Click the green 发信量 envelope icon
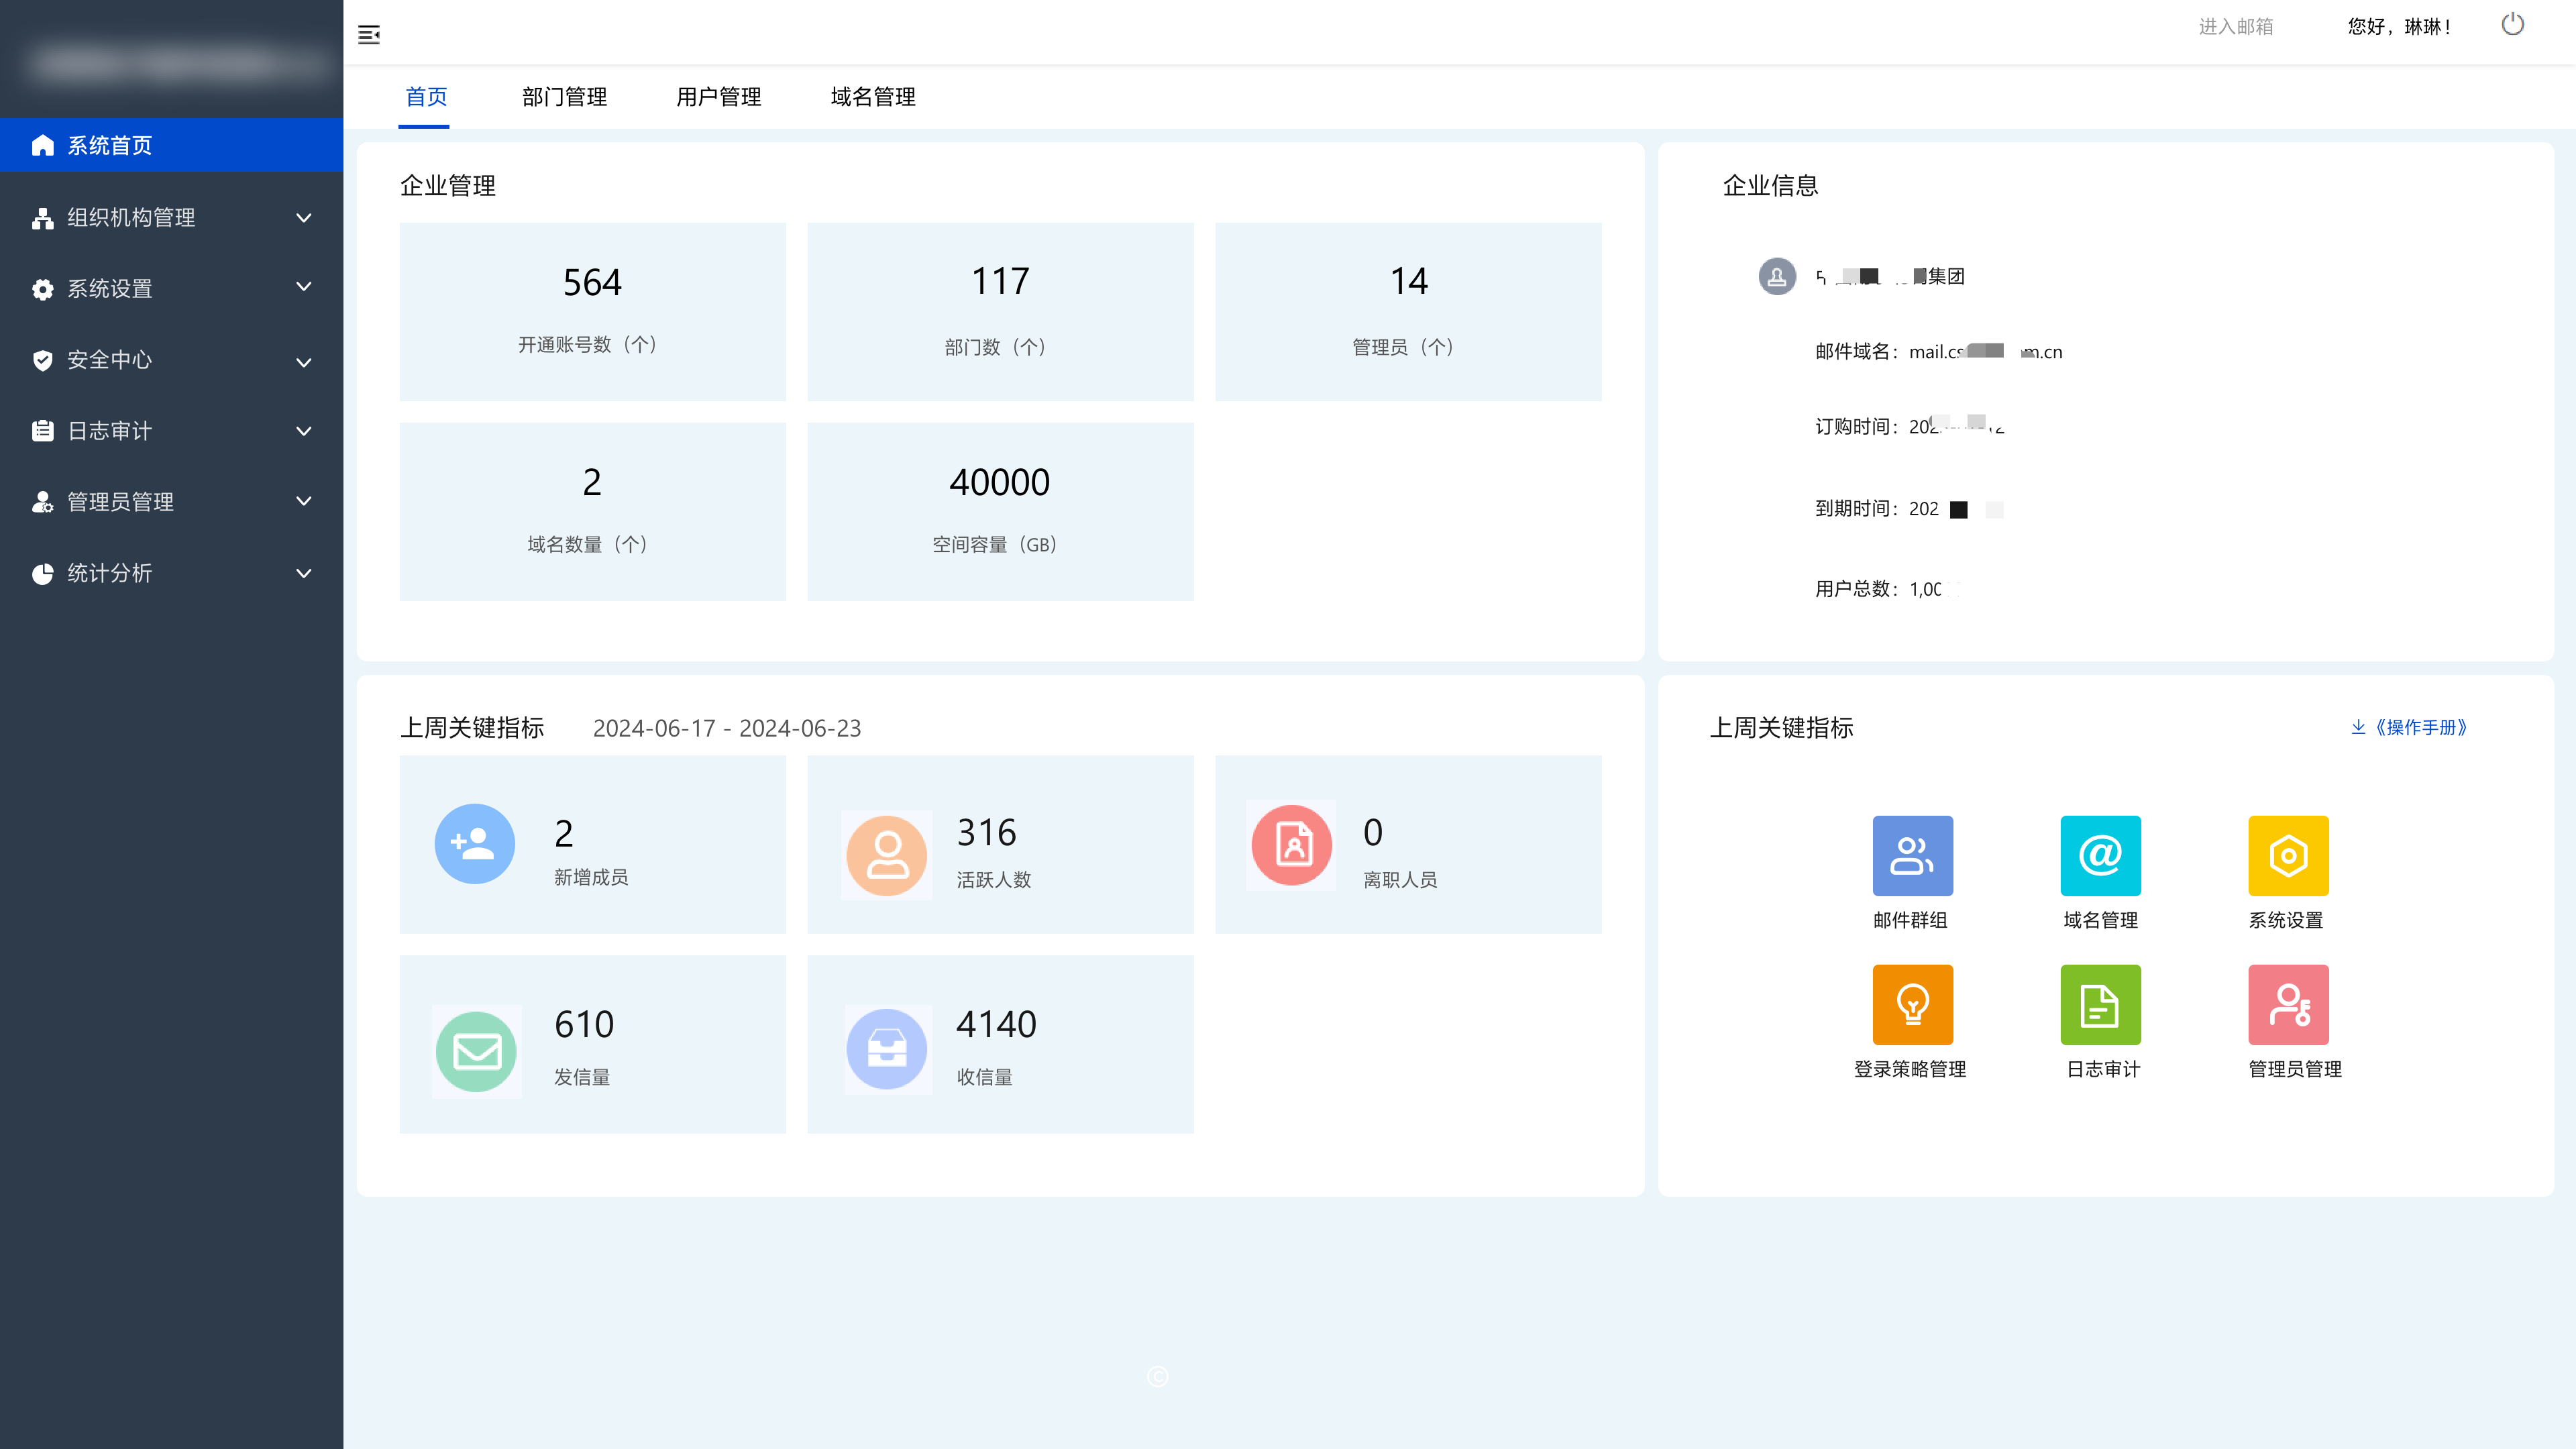Viewport: 2576px width, 1449px height. 476,1051
